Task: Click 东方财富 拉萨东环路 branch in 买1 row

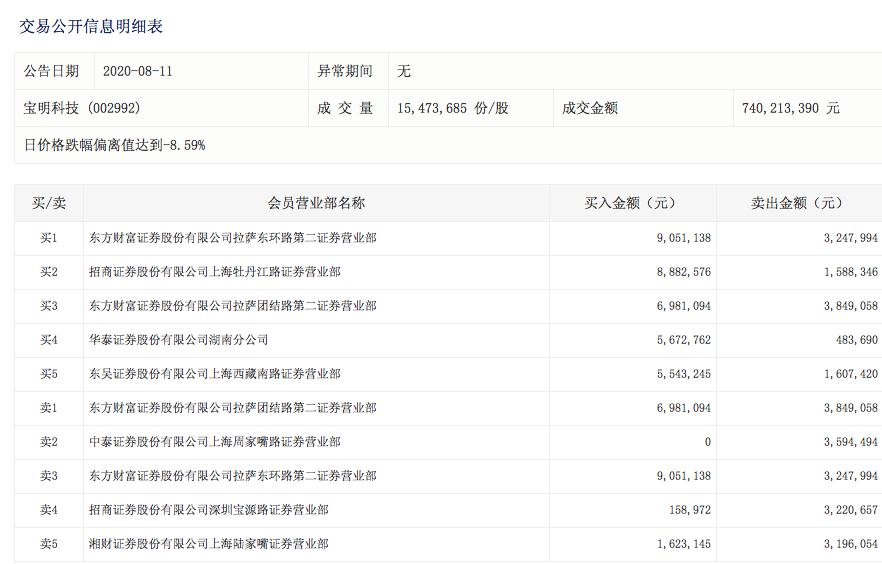Action: [233, 238]
